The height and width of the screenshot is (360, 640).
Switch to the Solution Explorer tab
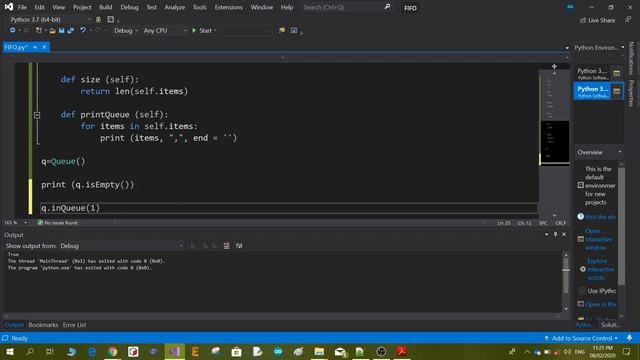(x=610, y=325)
